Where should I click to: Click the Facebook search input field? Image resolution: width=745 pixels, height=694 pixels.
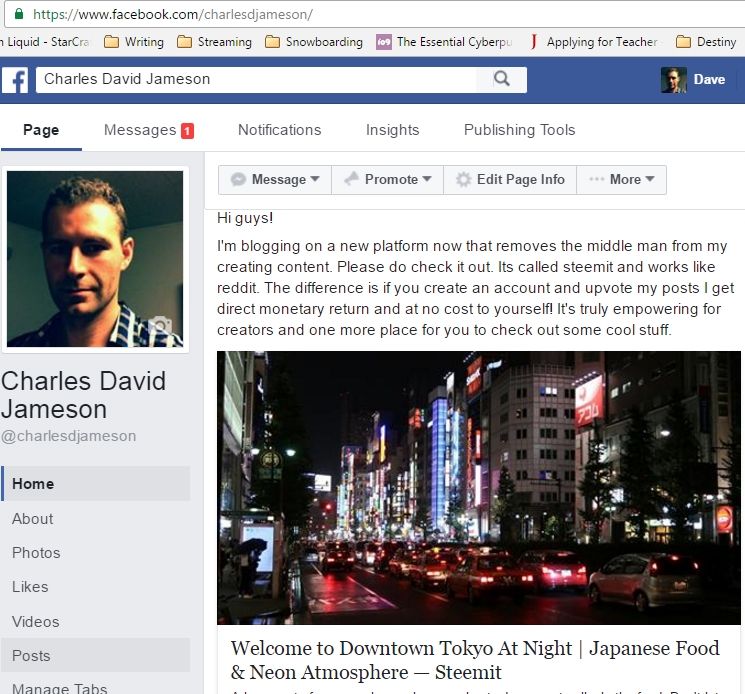pos(255,79)
